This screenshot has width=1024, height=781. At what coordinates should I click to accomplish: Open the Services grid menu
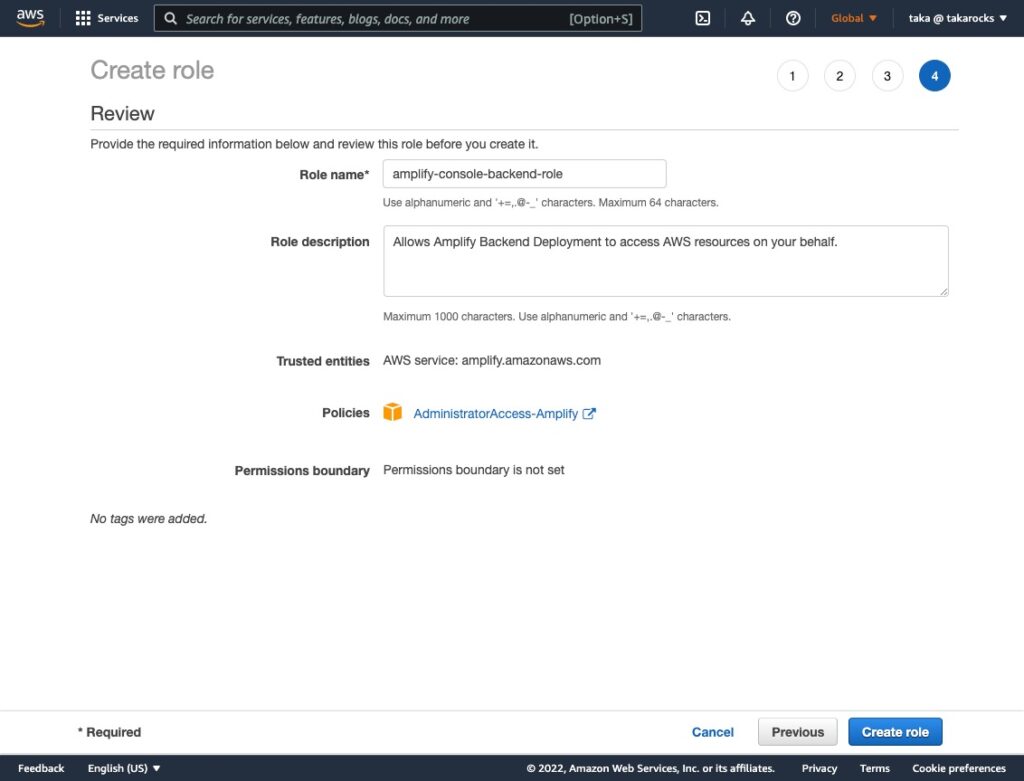tap(106, 18)
